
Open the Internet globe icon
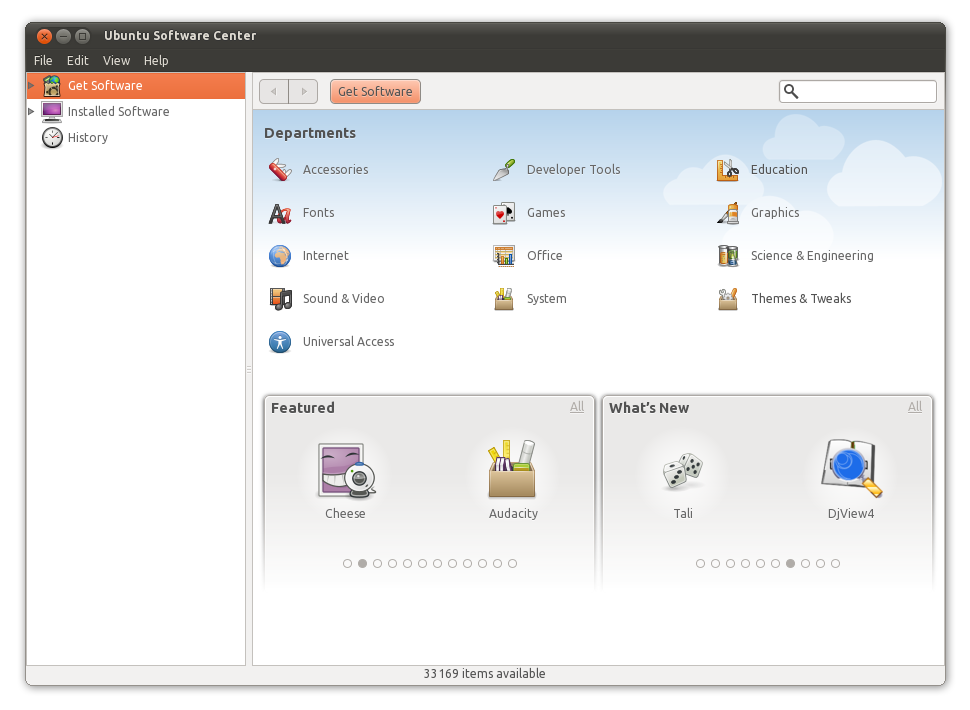click(x=280, y=255)
